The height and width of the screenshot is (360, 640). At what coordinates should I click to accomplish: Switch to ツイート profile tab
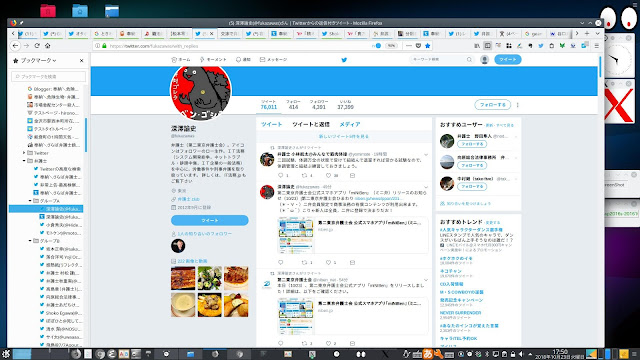(x=271, y=124)
